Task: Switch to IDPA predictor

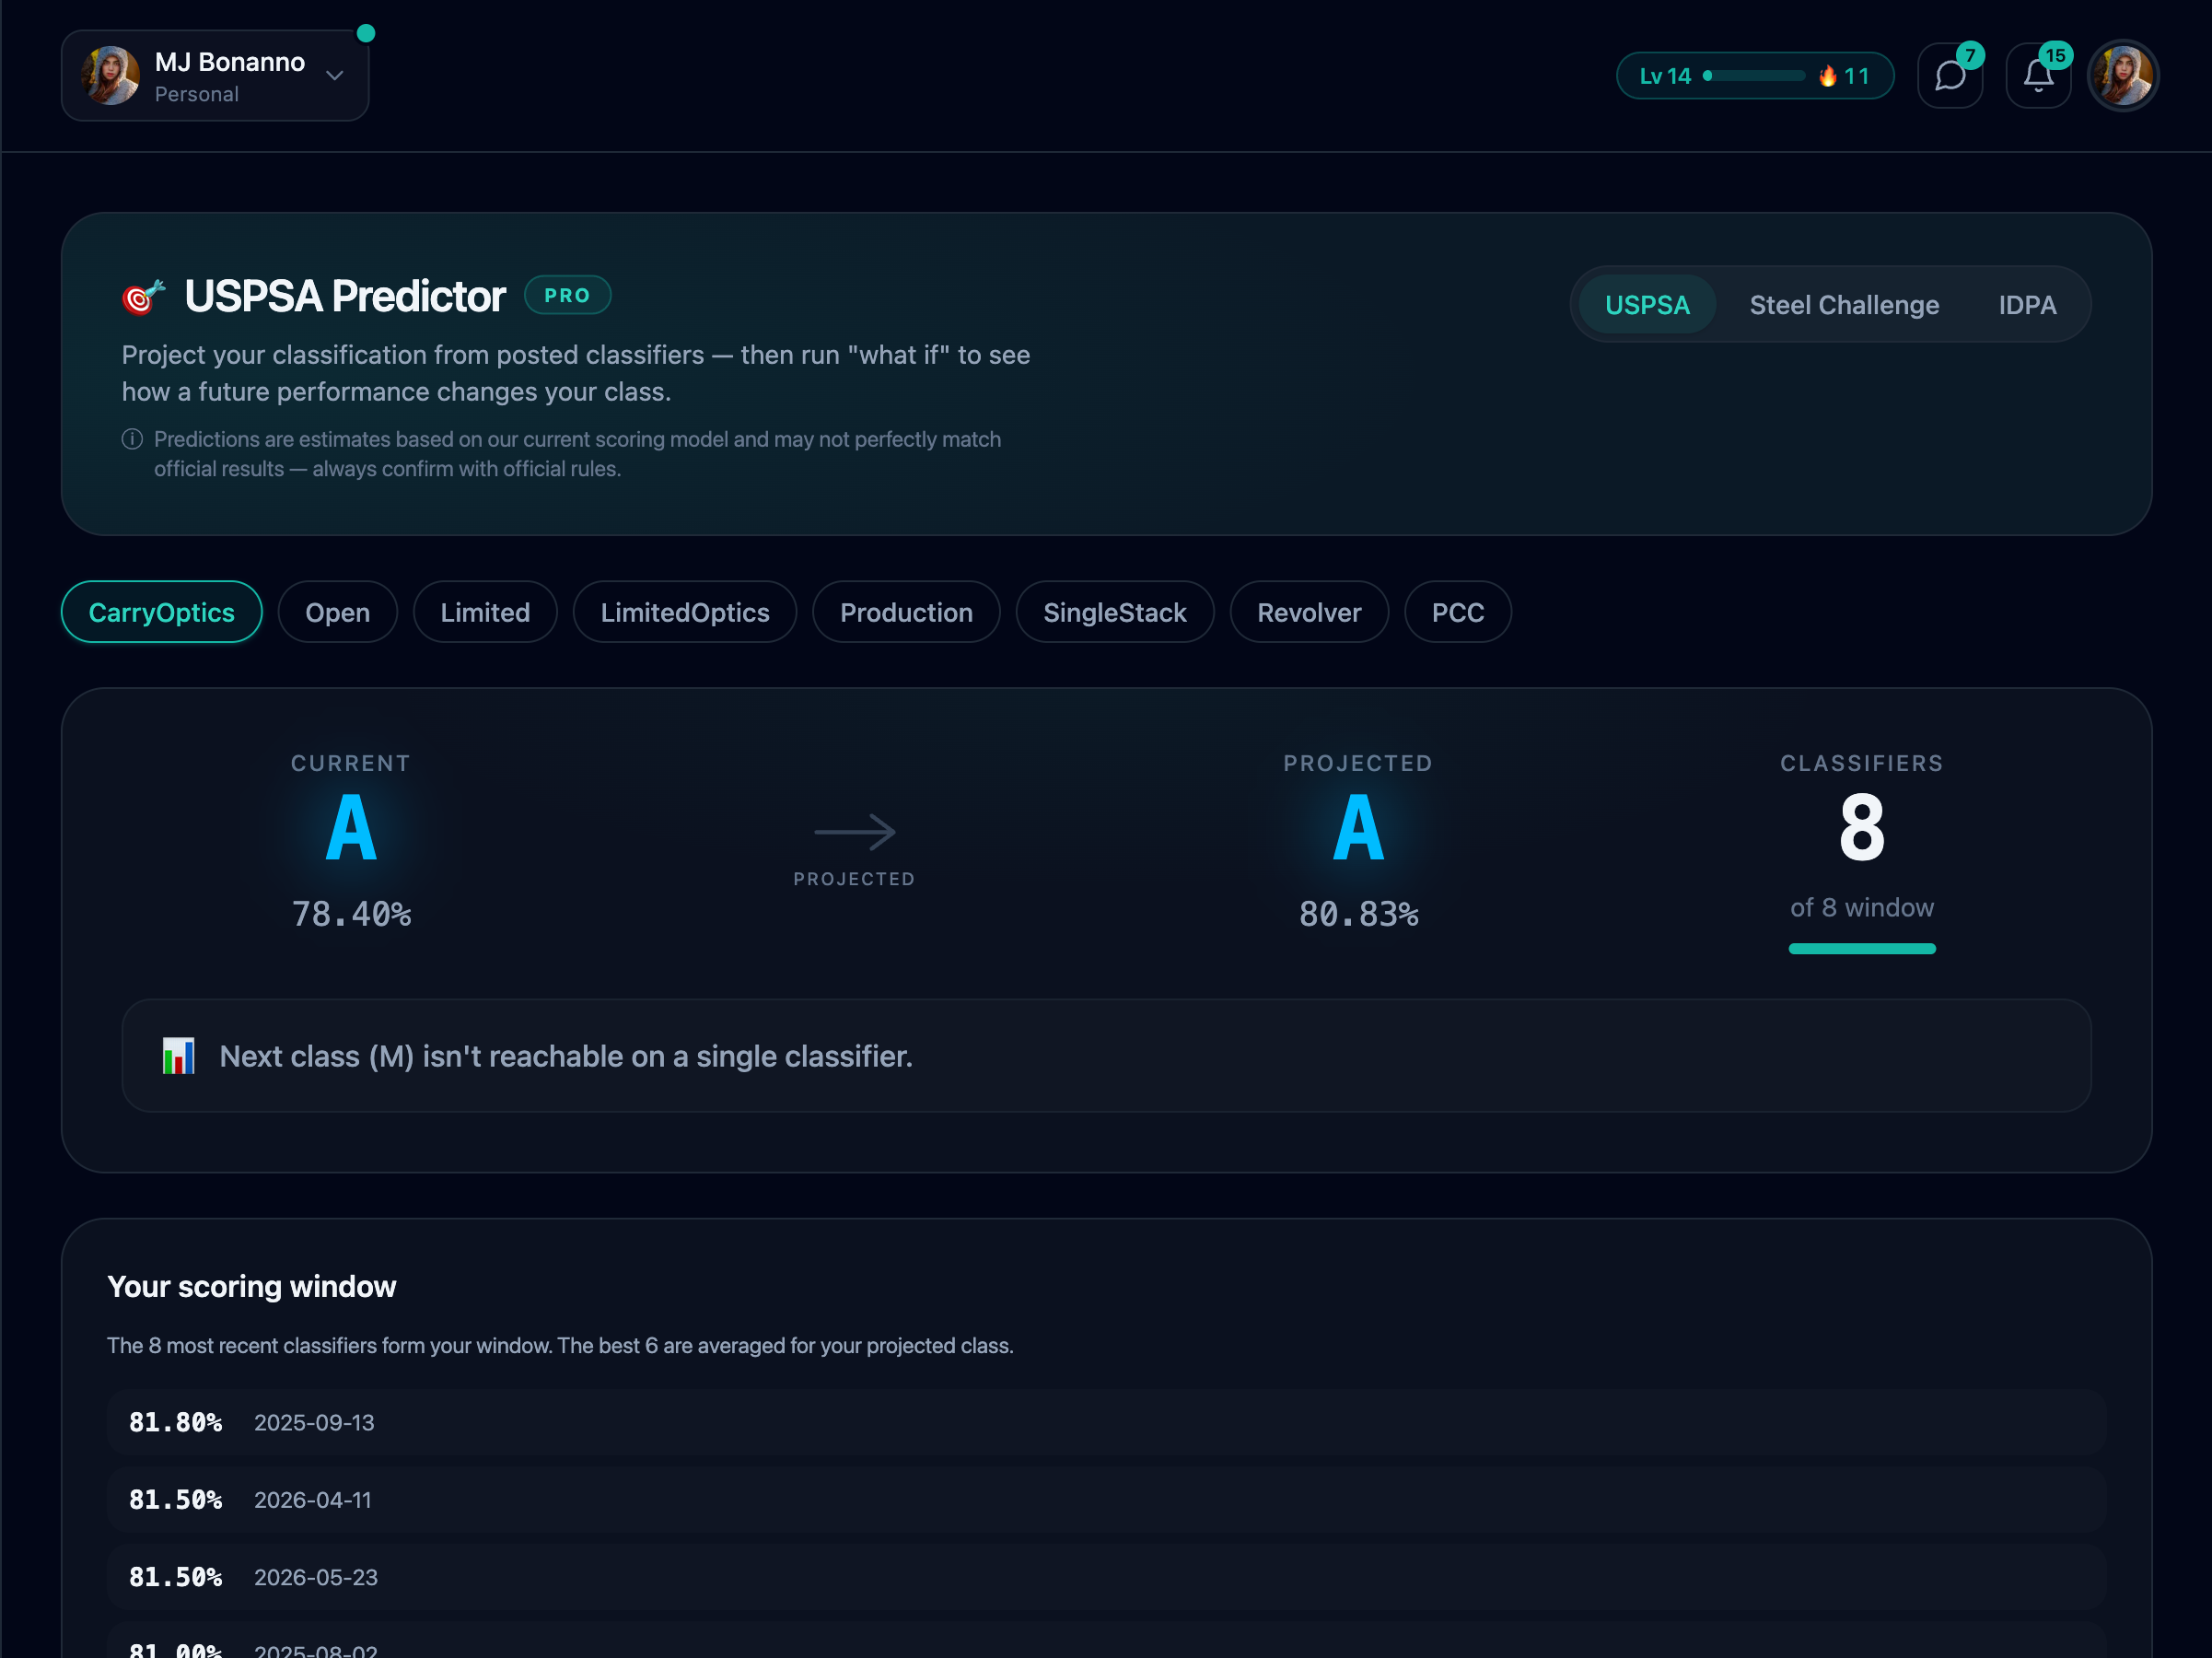Action: point(2027,305)
